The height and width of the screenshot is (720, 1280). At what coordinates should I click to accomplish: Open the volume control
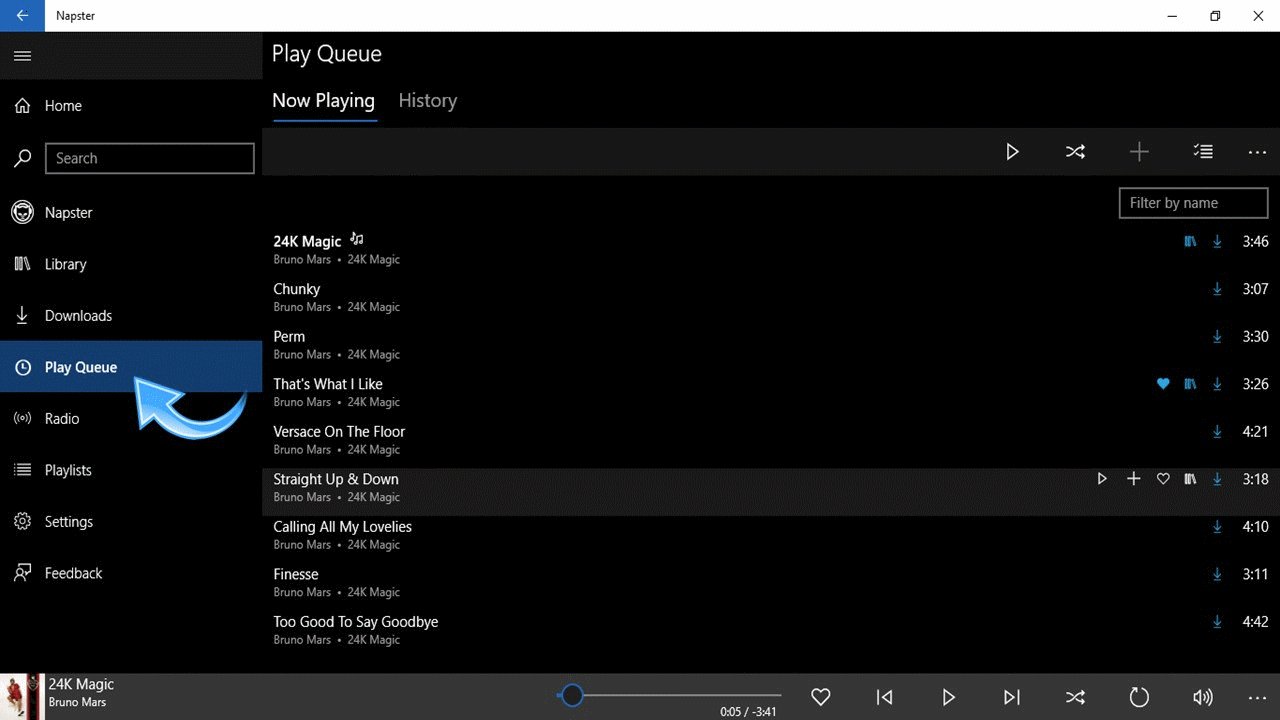1203,697
